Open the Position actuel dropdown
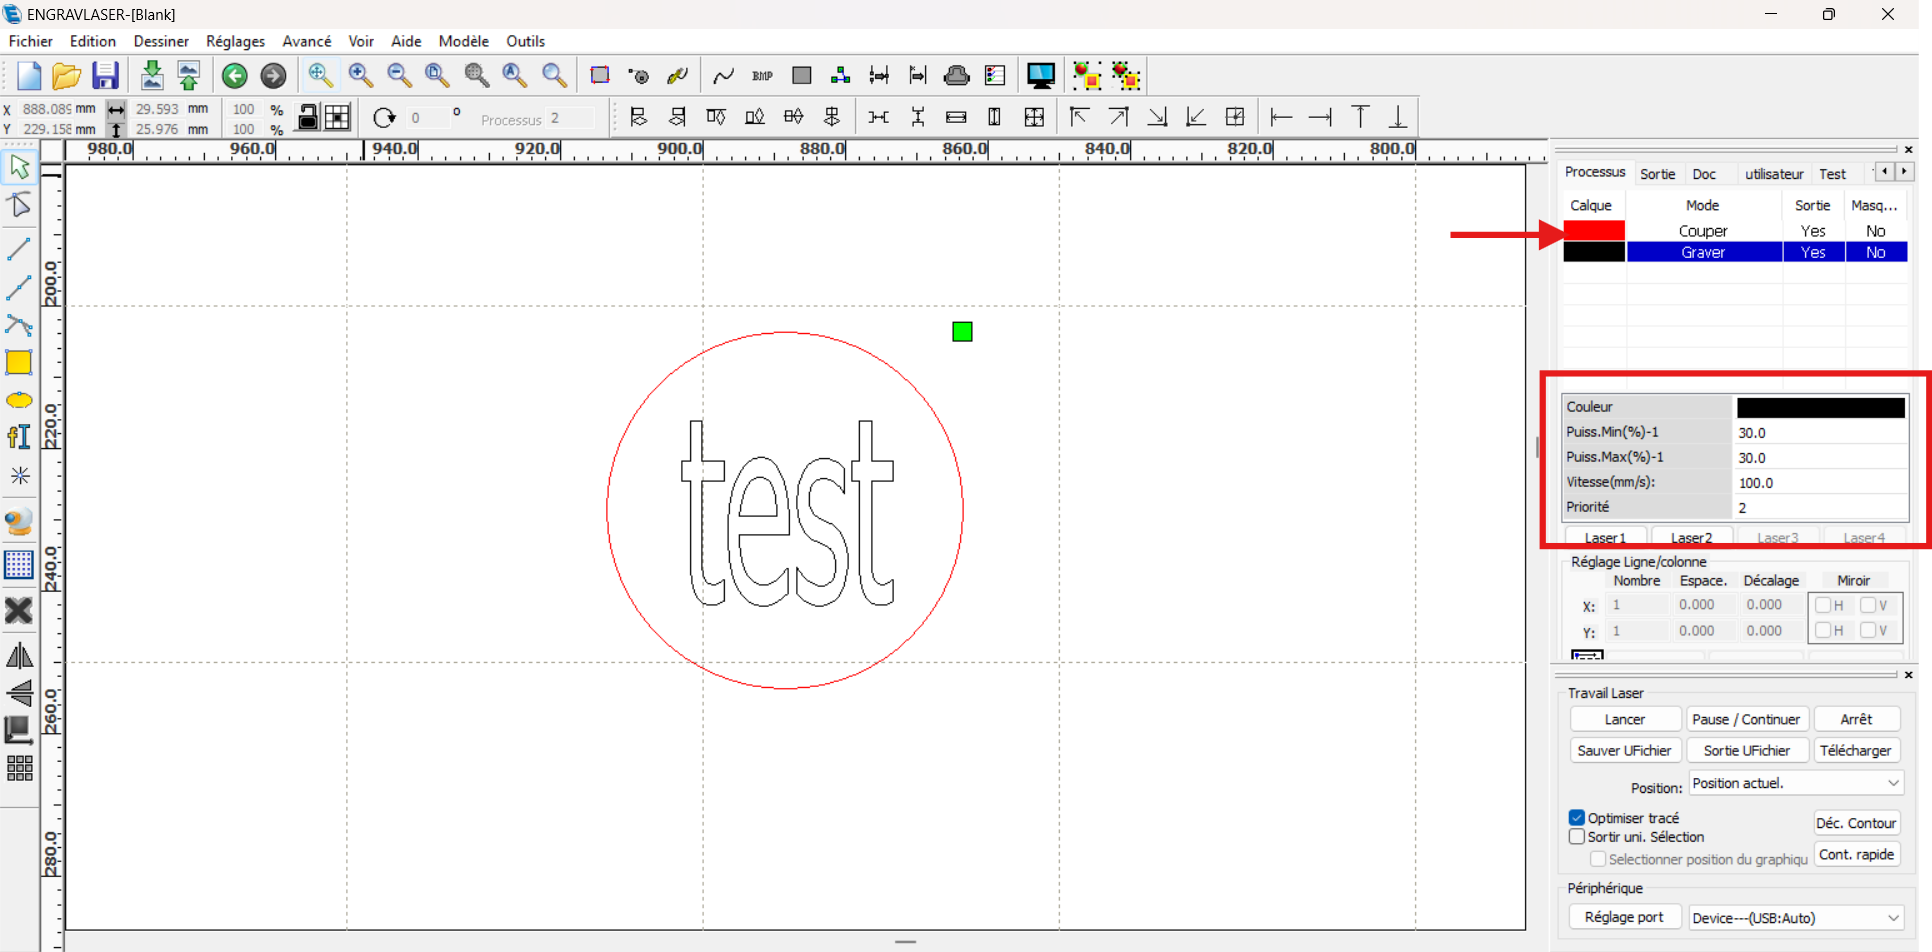The width and height of the screenshot is (1932, 952). point(1796,783)
